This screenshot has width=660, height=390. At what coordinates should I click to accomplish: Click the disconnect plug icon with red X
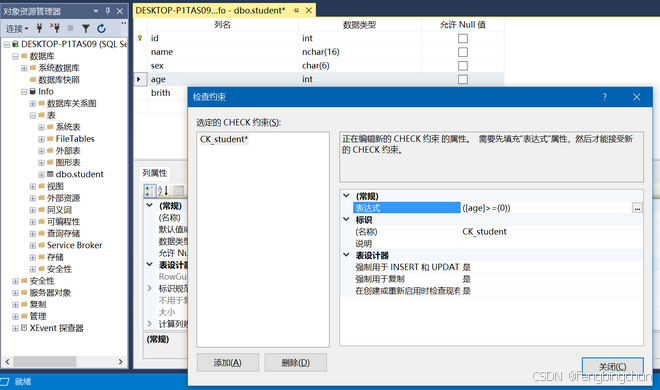click(55, 28)
